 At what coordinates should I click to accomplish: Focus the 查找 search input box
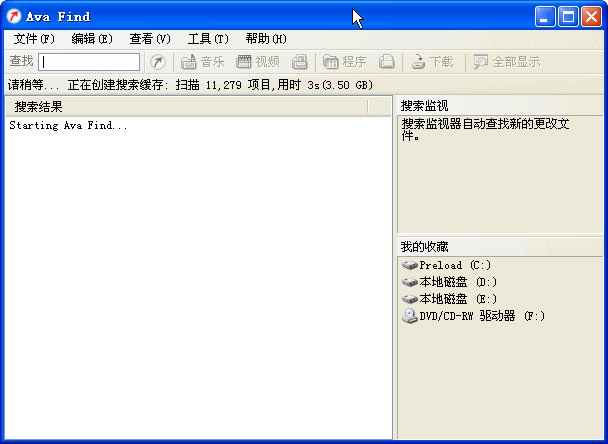click(x=89, y=62)
